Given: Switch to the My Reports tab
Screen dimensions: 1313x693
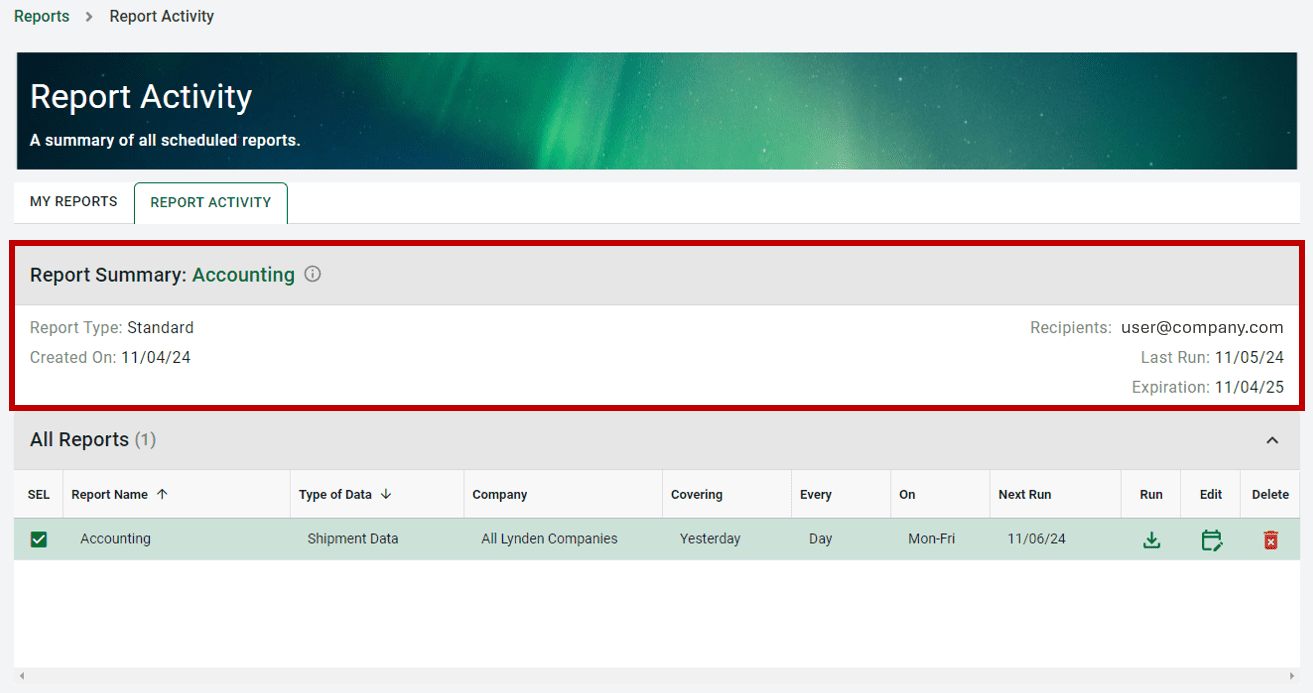Looking at the screenshot, I should (x=74, y=202).
